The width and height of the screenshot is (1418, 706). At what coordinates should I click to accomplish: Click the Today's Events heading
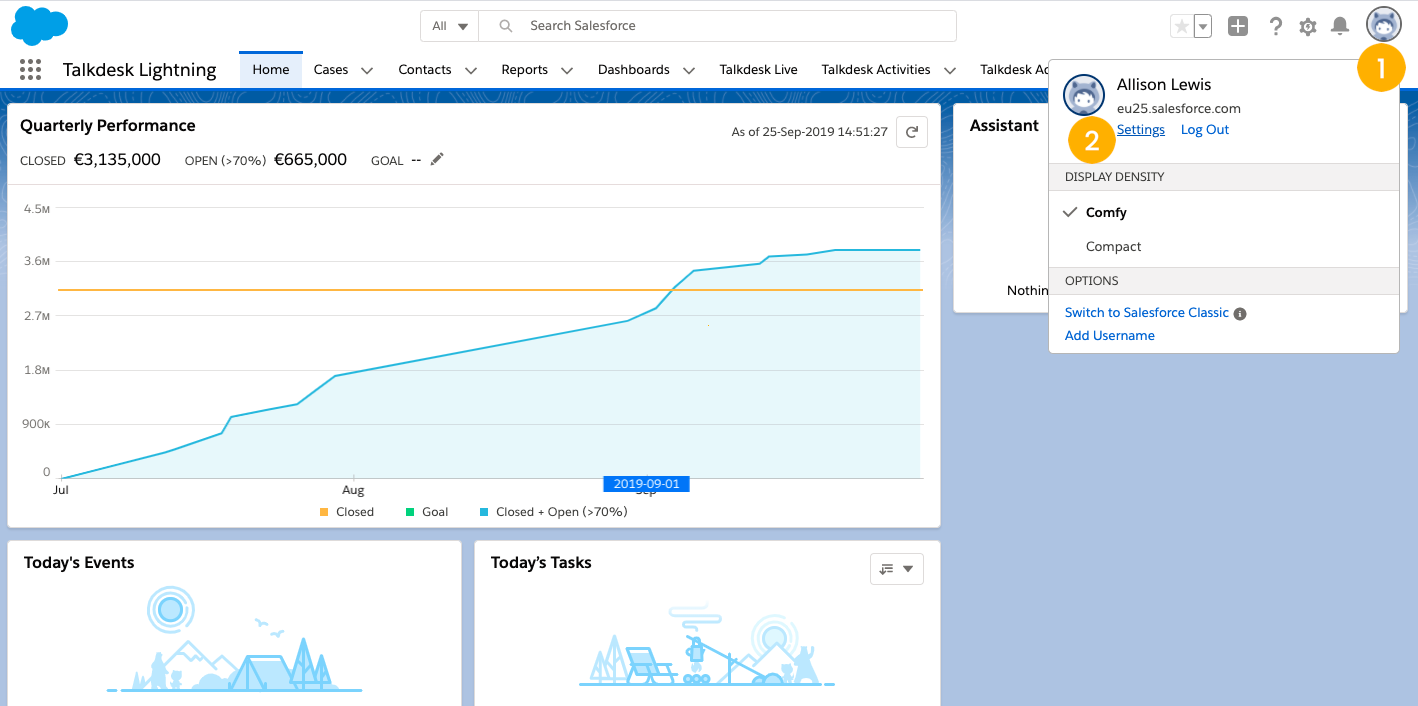(x=79, y=562)
